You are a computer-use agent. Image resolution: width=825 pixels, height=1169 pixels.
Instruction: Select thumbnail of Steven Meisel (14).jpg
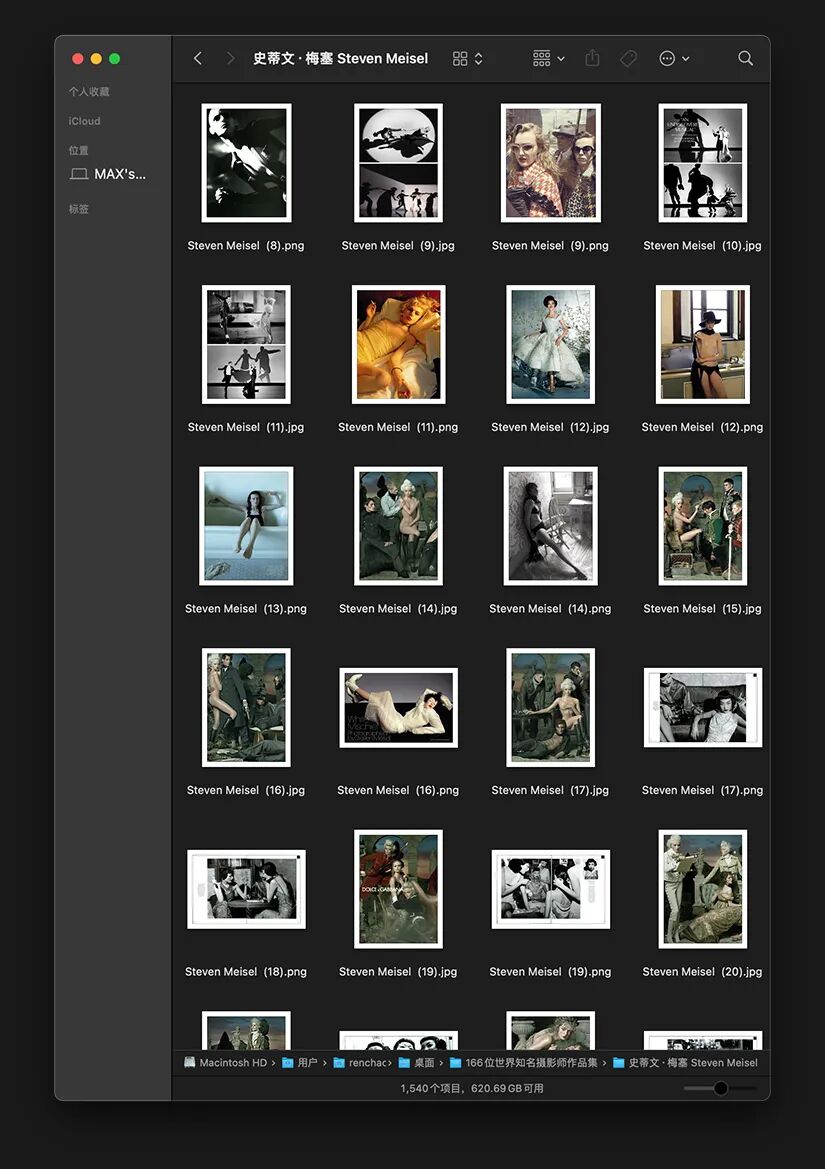[398, 526]
